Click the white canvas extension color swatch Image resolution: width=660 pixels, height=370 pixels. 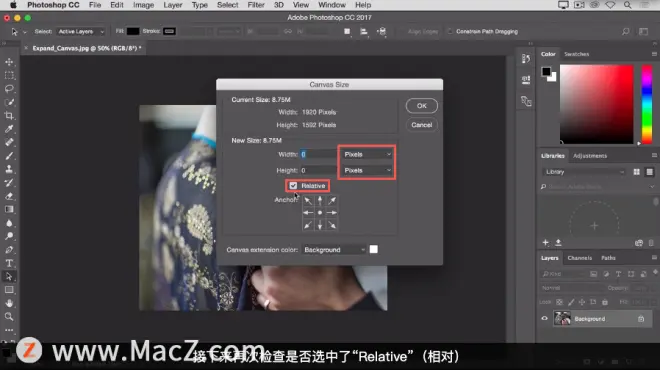coord(373,250)
